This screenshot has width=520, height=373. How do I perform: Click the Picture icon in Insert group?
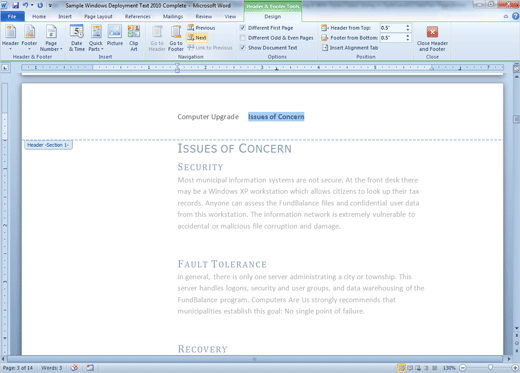pyautogui.click(x=115, y=36)
